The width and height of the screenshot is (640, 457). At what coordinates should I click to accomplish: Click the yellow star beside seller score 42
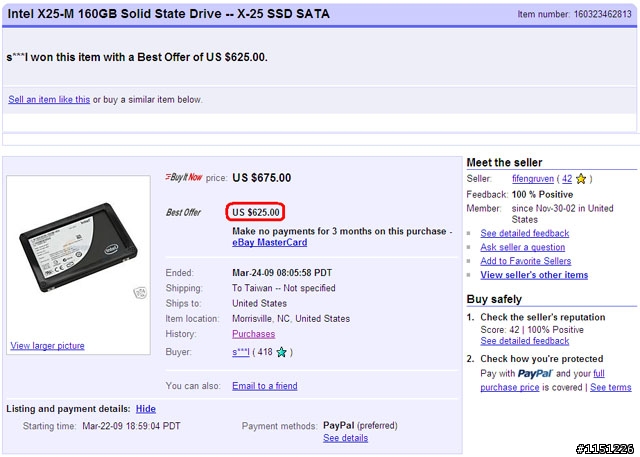point(581,179)
